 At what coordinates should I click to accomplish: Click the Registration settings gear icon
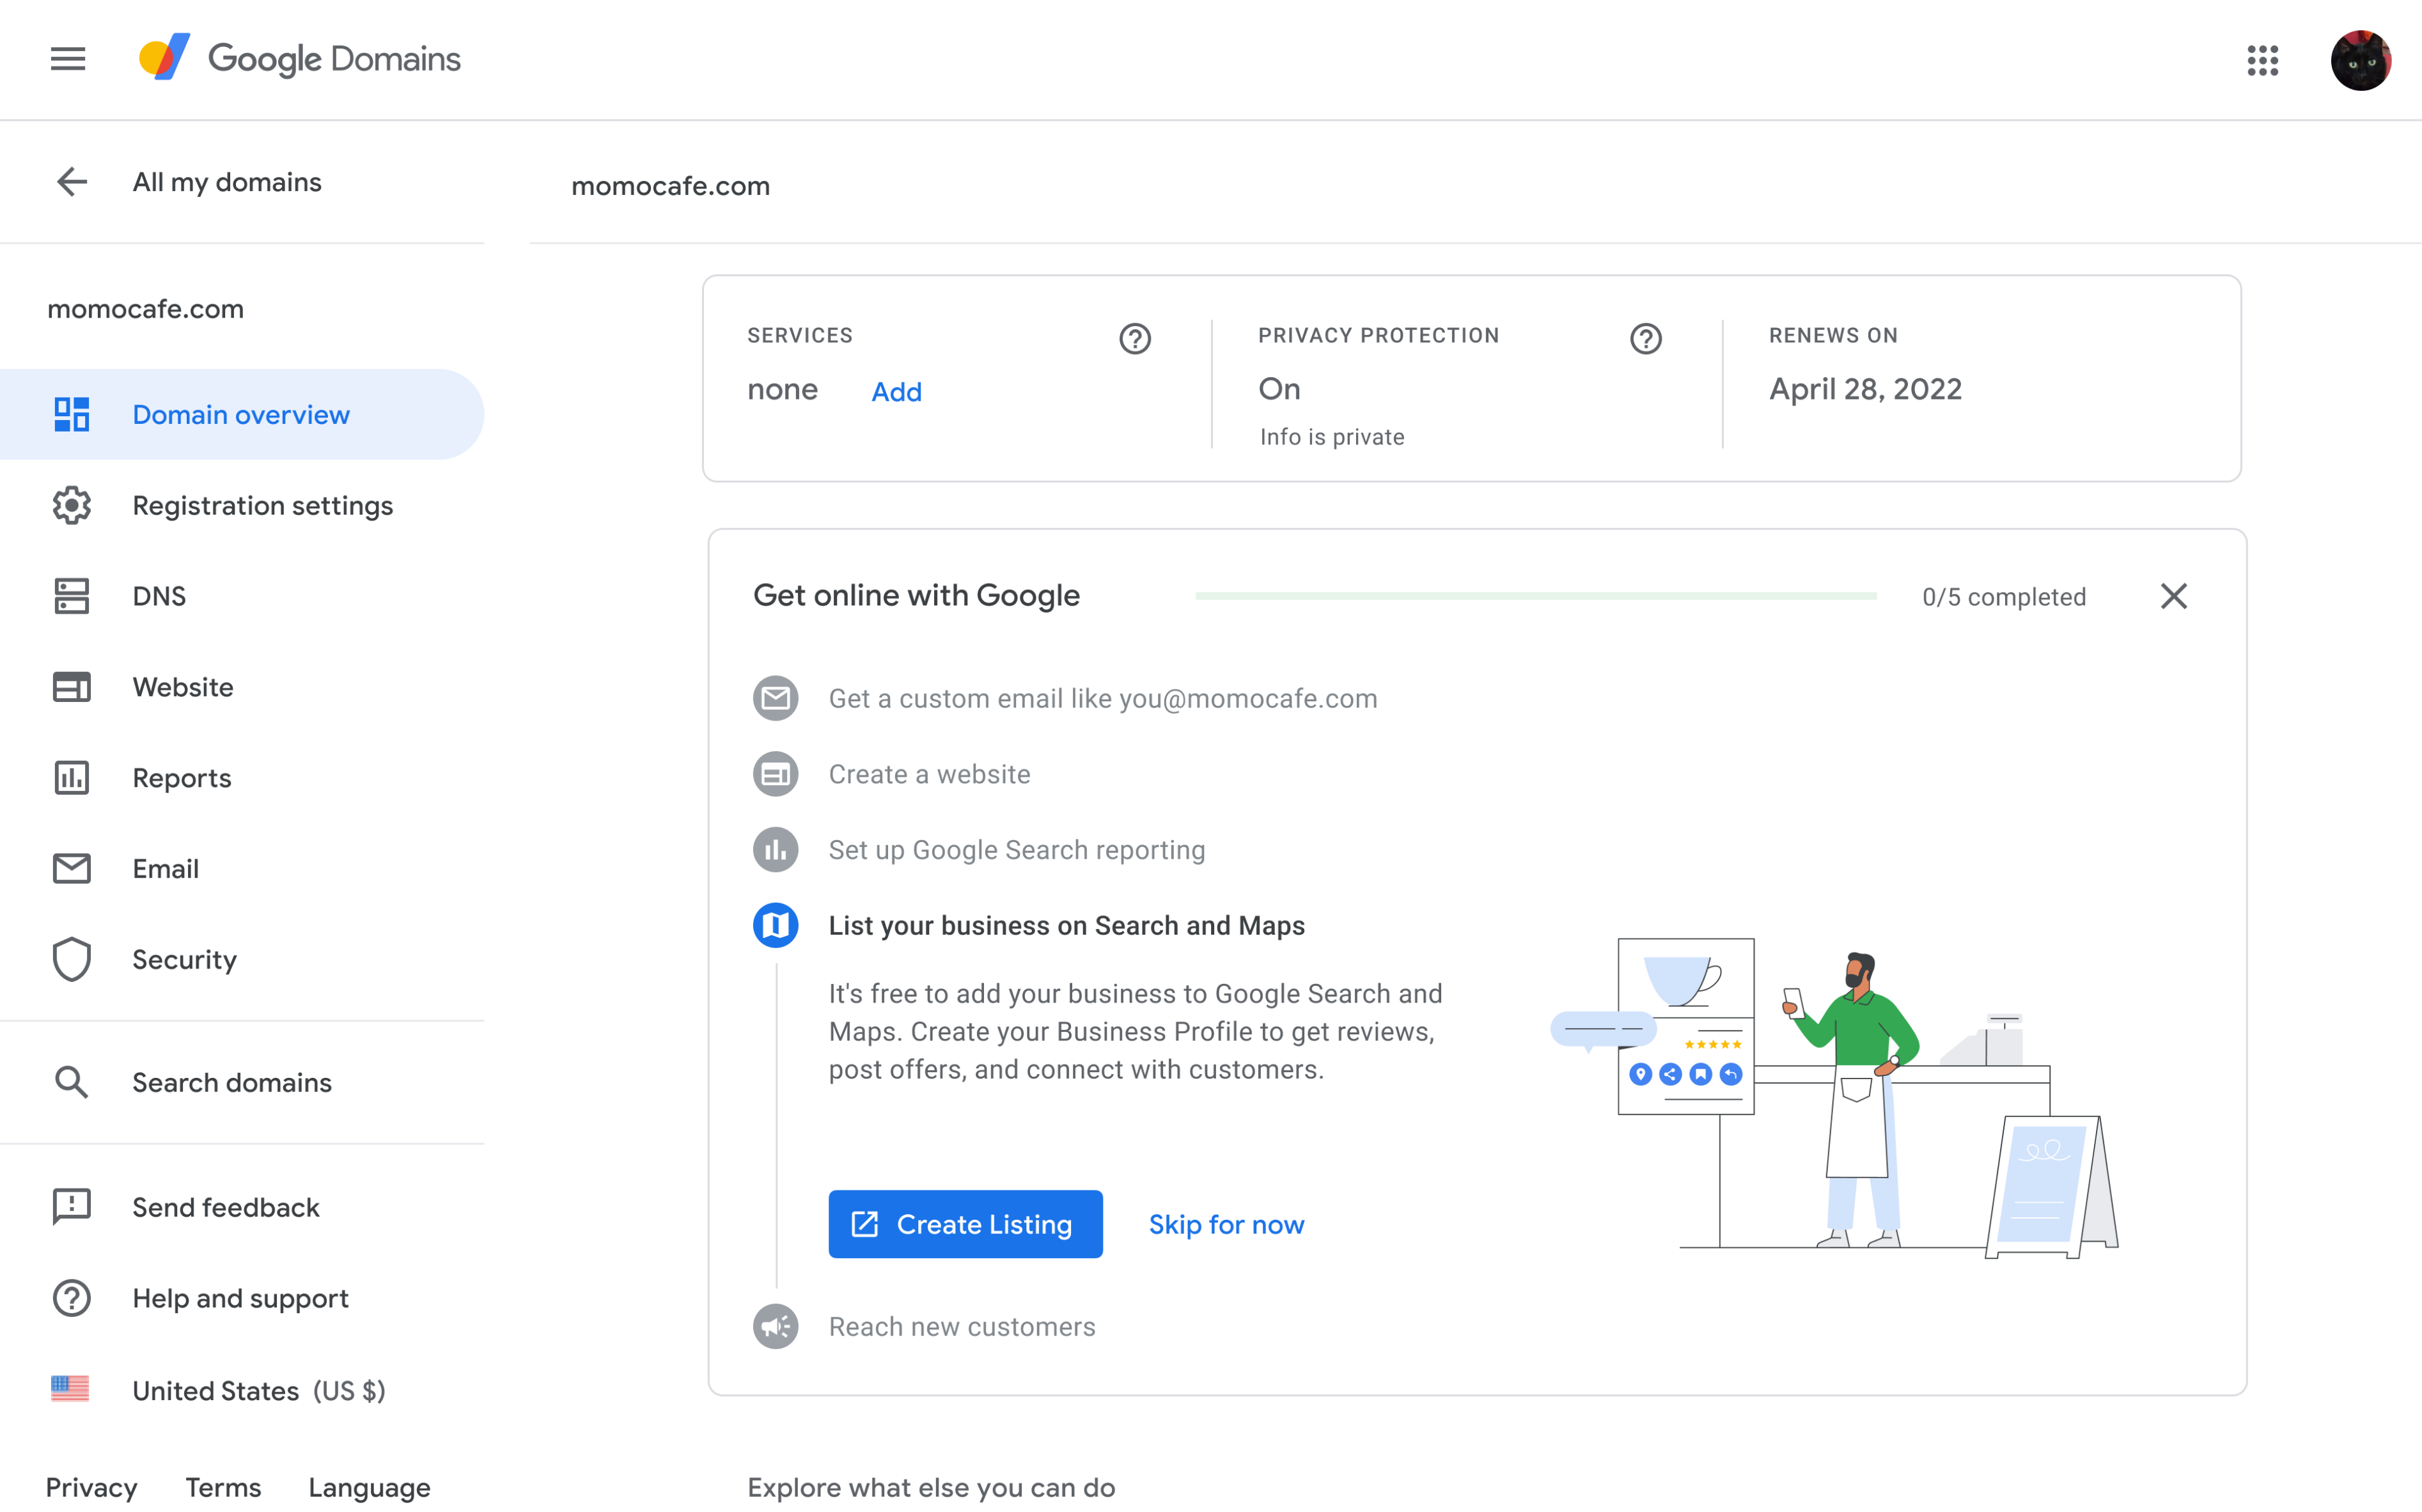point(72,505)
